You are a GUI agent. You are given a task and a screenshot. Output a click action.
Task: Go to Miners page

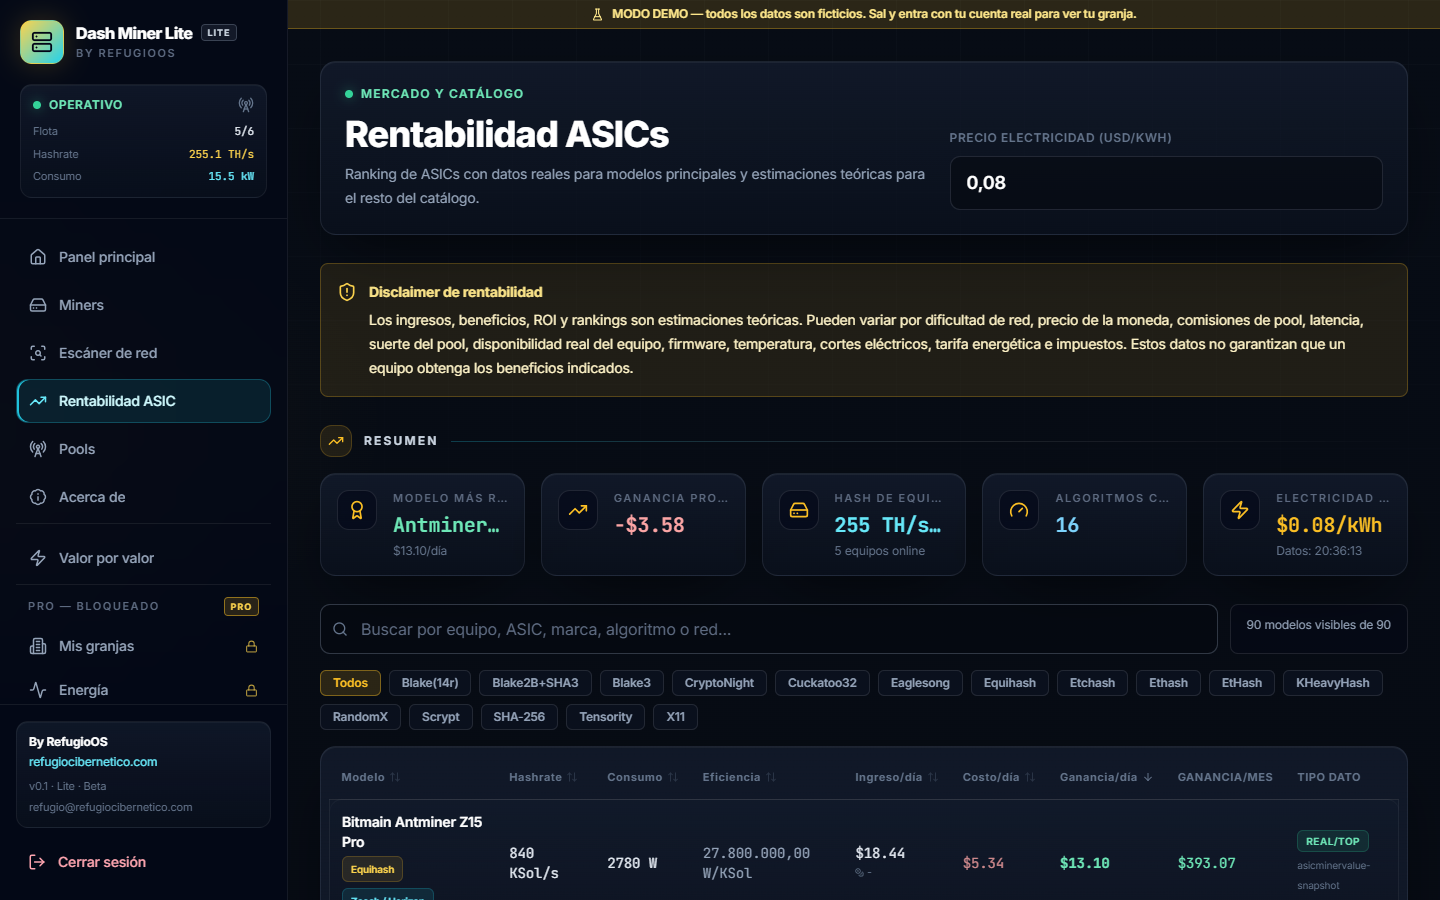coord(144,305)
